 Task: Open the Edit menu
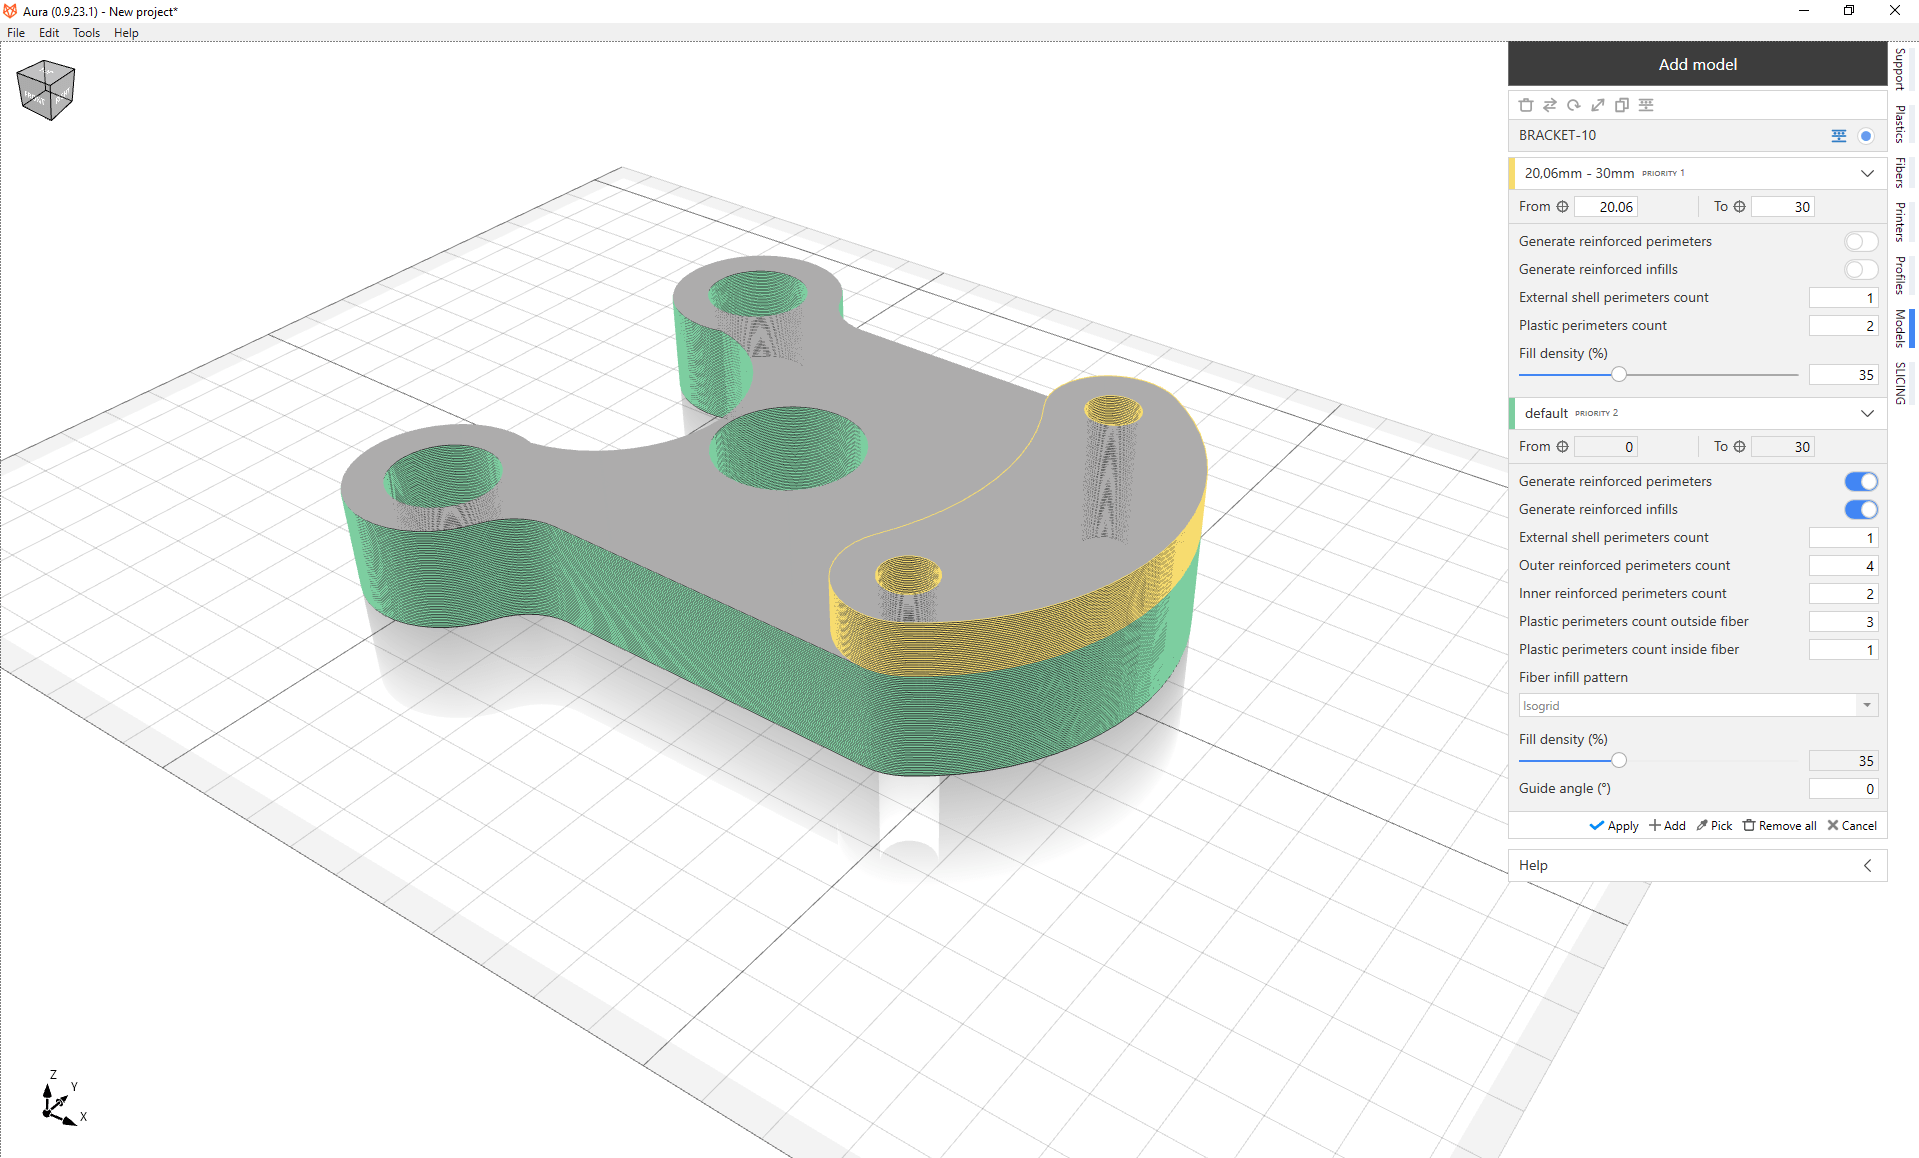(x=49, y=33)
